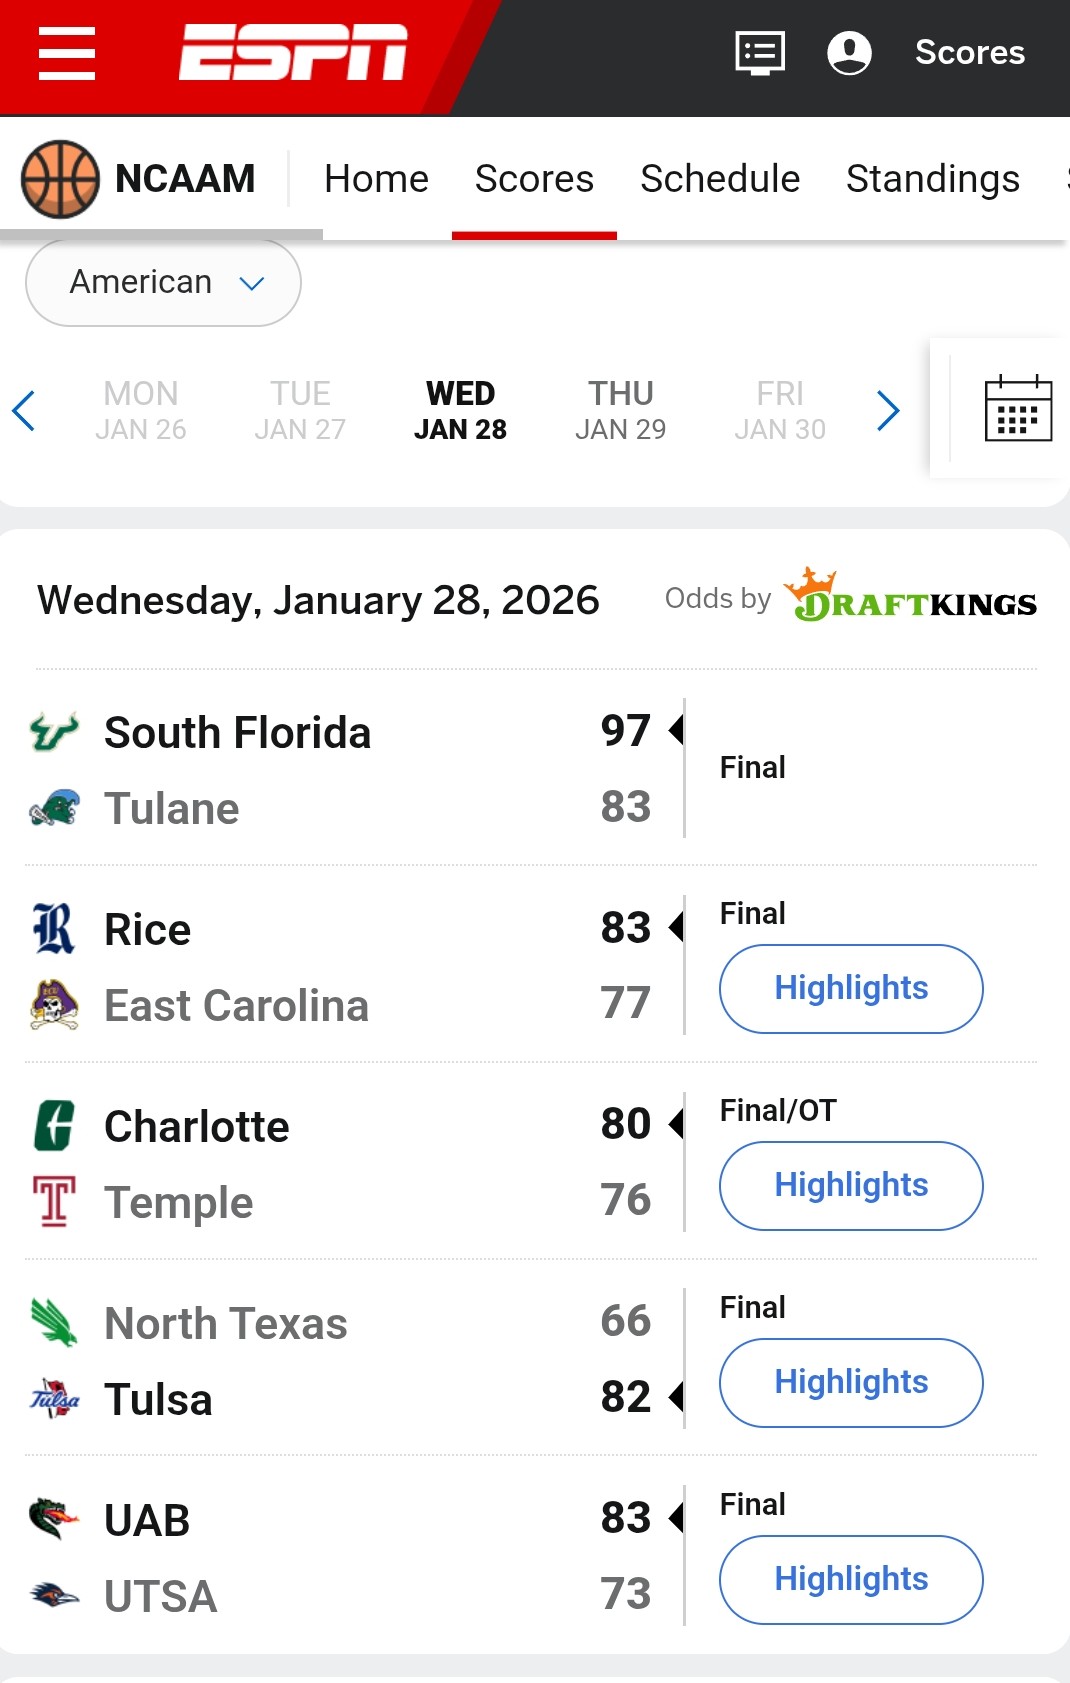Open the South Florida team link
Screen dimensions: 1070x1683
[x=237, y=733]
